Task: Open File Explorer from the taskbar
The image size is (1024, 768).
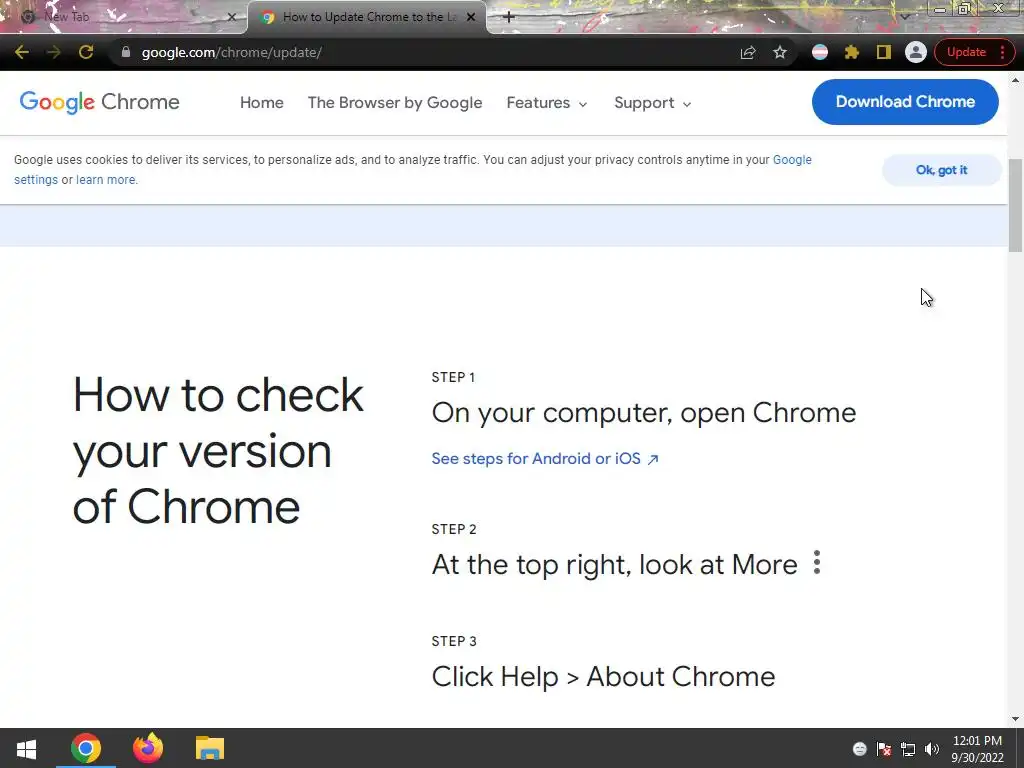Action: tap(210, 748)
